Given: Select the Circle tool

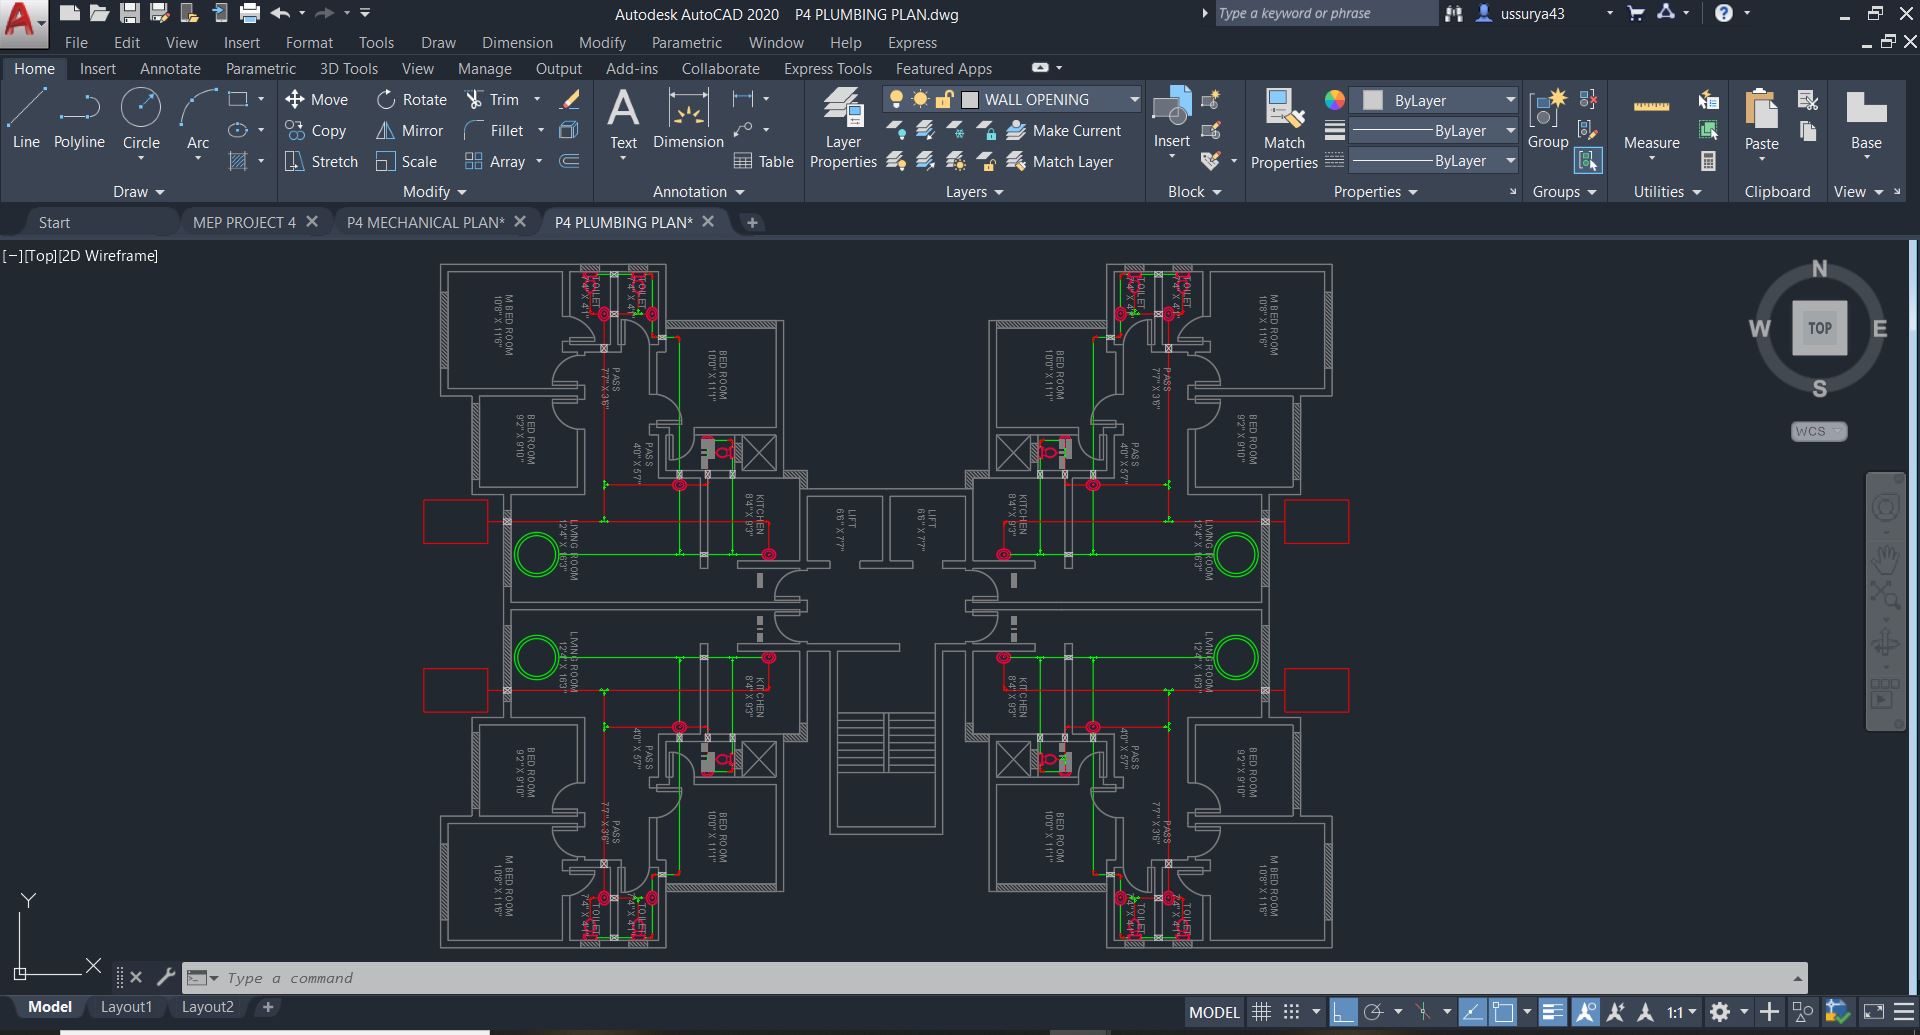Looking at the screenshot, I should pos(141,118).
